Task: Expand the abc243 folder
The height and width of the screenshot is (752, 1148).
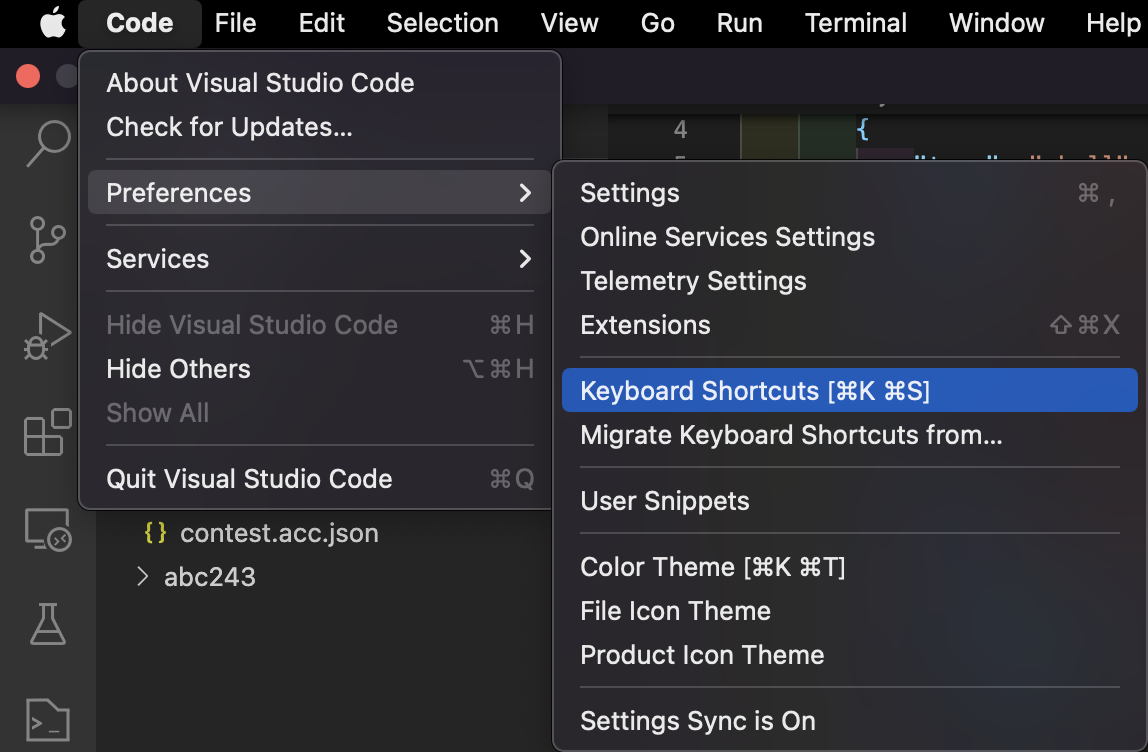Action: 142,577
